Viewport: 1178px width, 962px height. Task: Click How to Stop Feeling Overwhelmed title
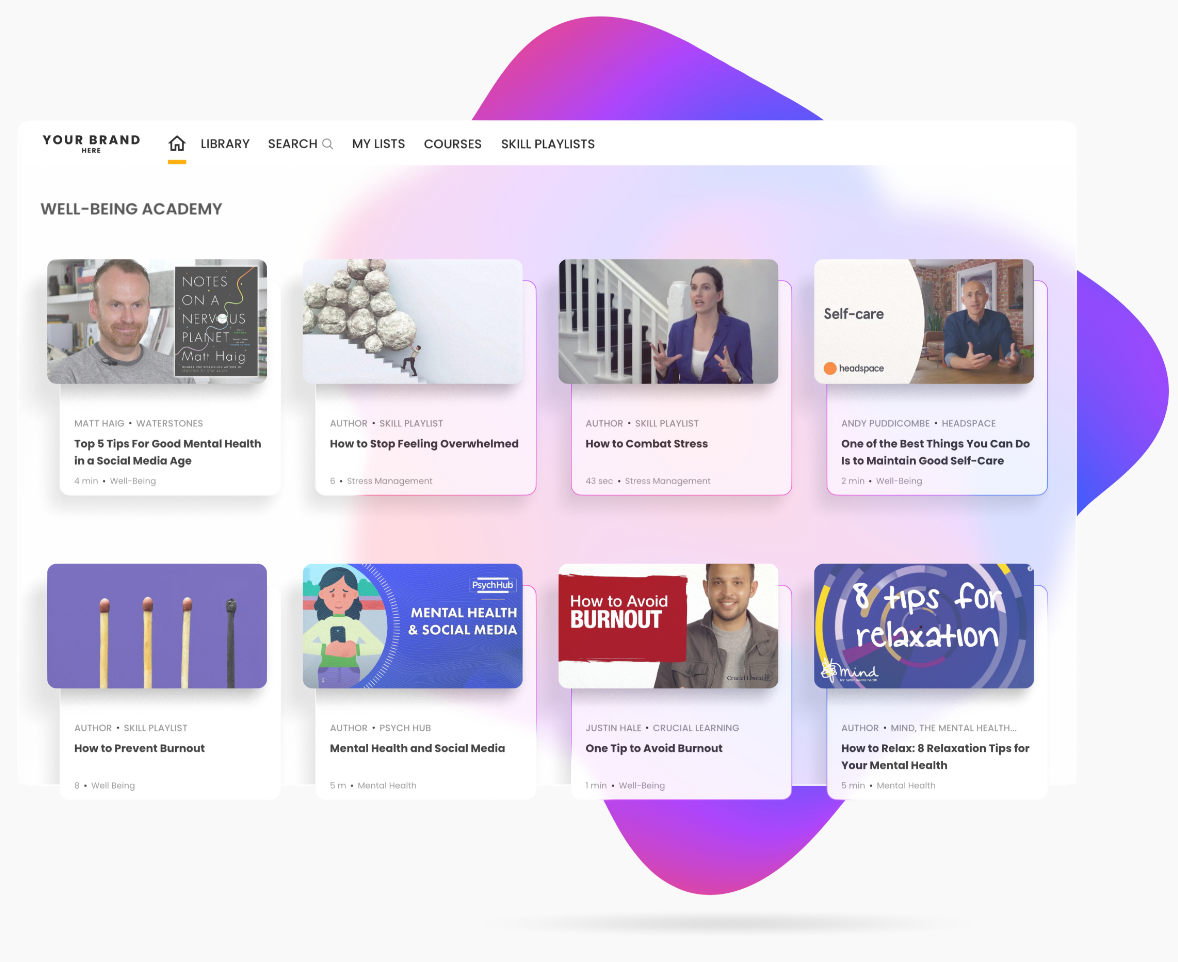pos(424,443)
